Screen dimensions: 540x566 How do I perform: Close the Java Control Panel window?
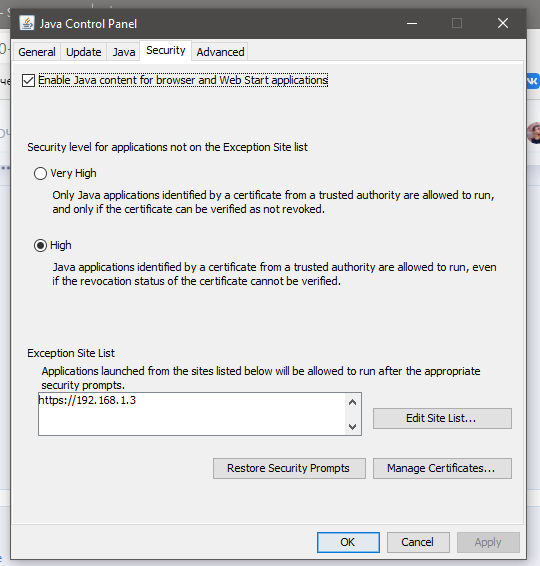(503, 23)
